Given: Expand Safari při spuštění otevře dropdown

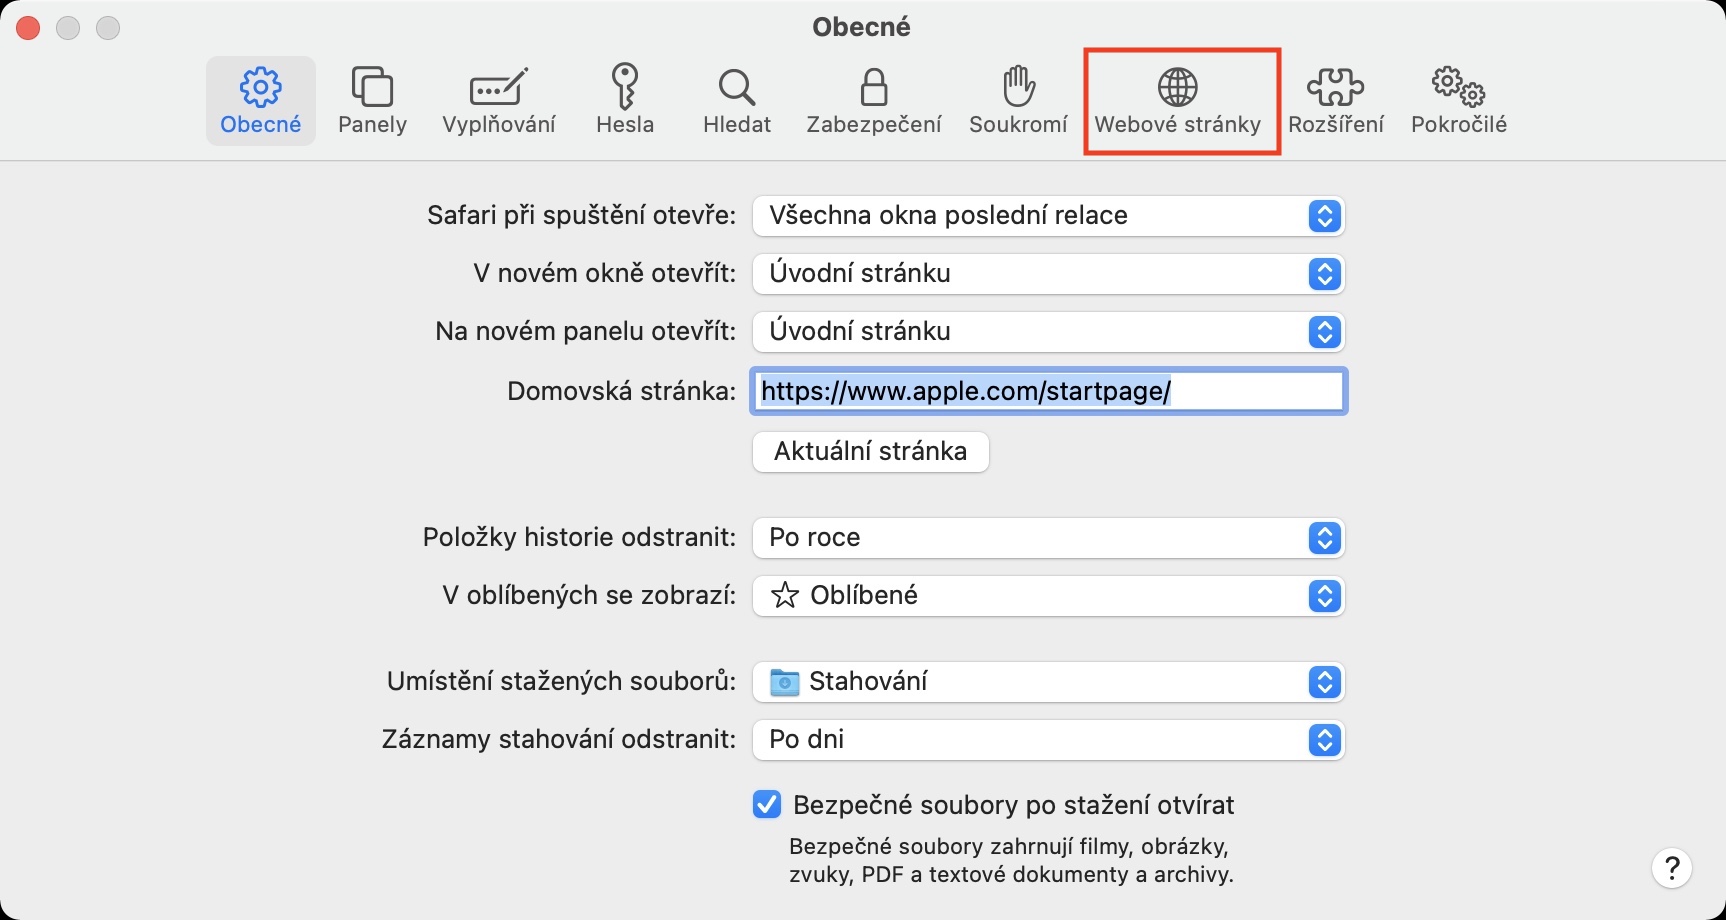Looking at the screenshot, I should 1048,216.
